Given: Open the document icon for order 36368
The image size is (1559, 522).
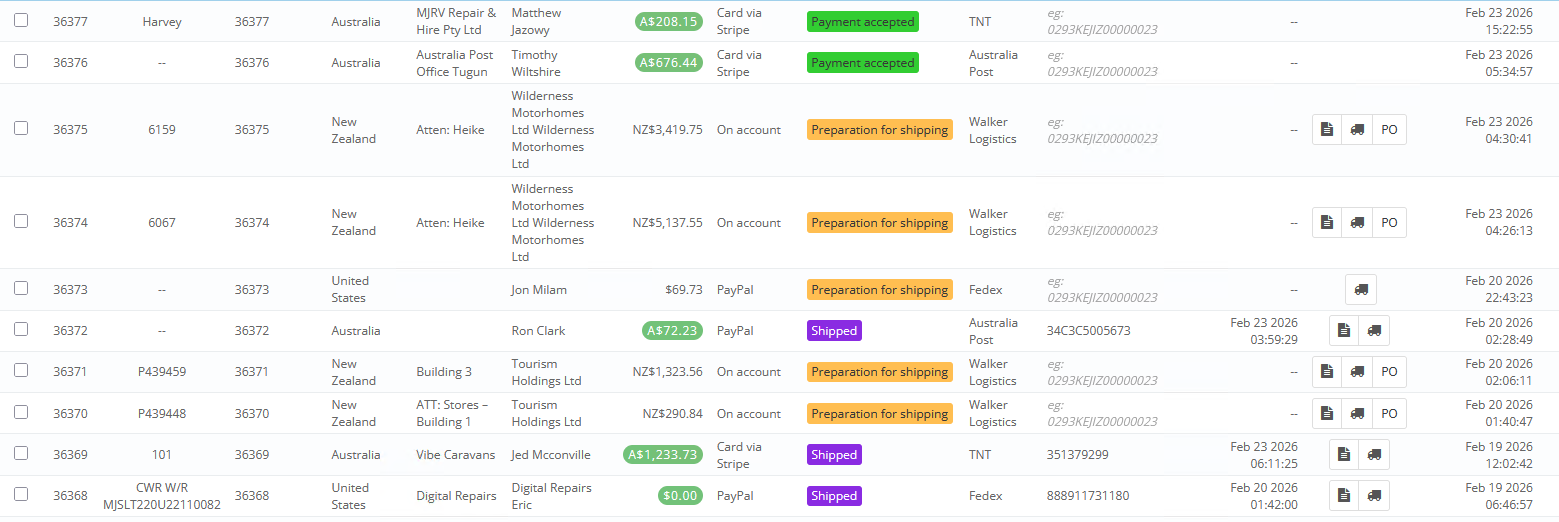Looking at the screenshot, I should pos(1344,496).
